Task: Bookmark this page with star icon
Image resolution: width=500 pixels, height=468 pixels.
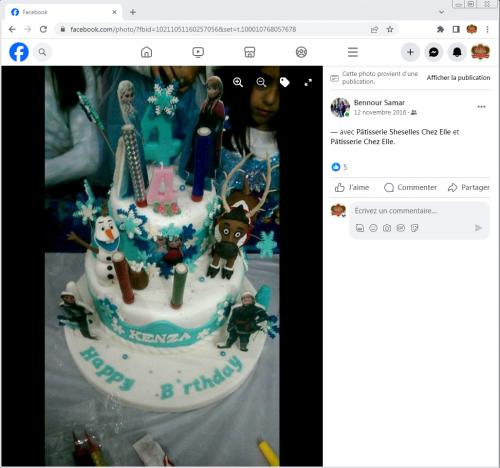Action: (390, 29)
